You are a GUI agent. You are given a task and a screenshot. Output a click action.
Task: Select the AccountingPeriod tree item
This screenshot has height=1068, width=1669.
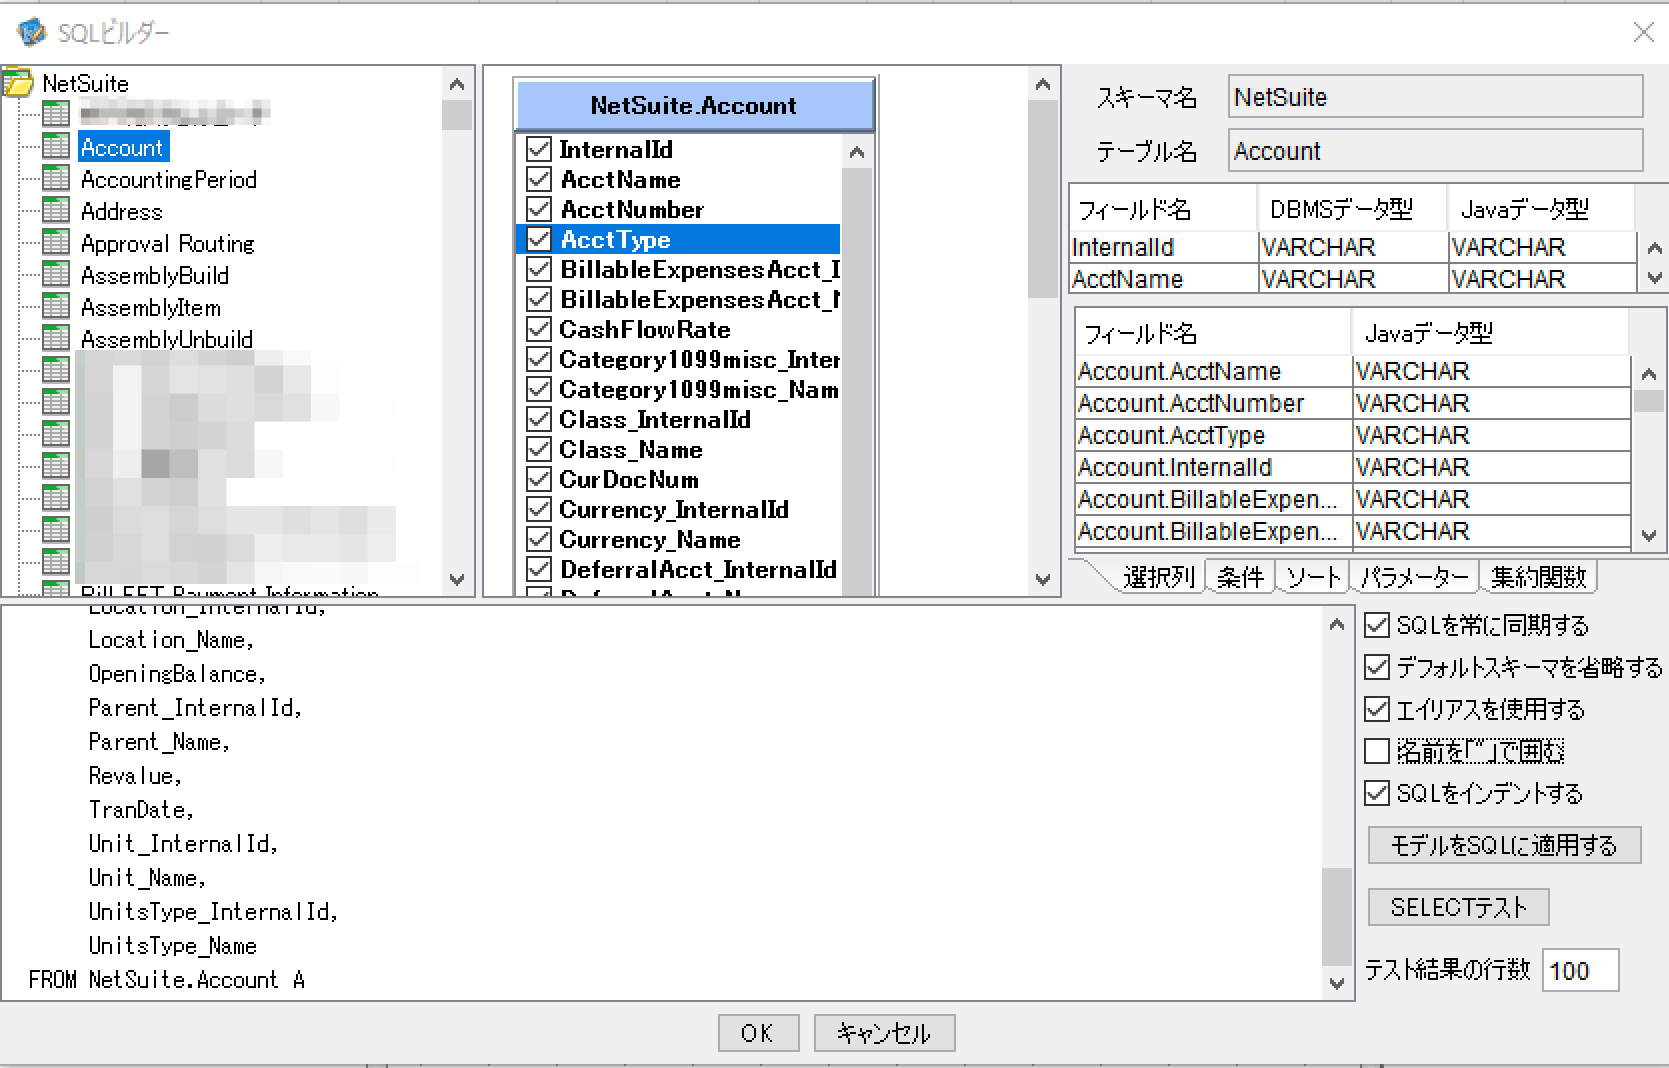(169, 179)
